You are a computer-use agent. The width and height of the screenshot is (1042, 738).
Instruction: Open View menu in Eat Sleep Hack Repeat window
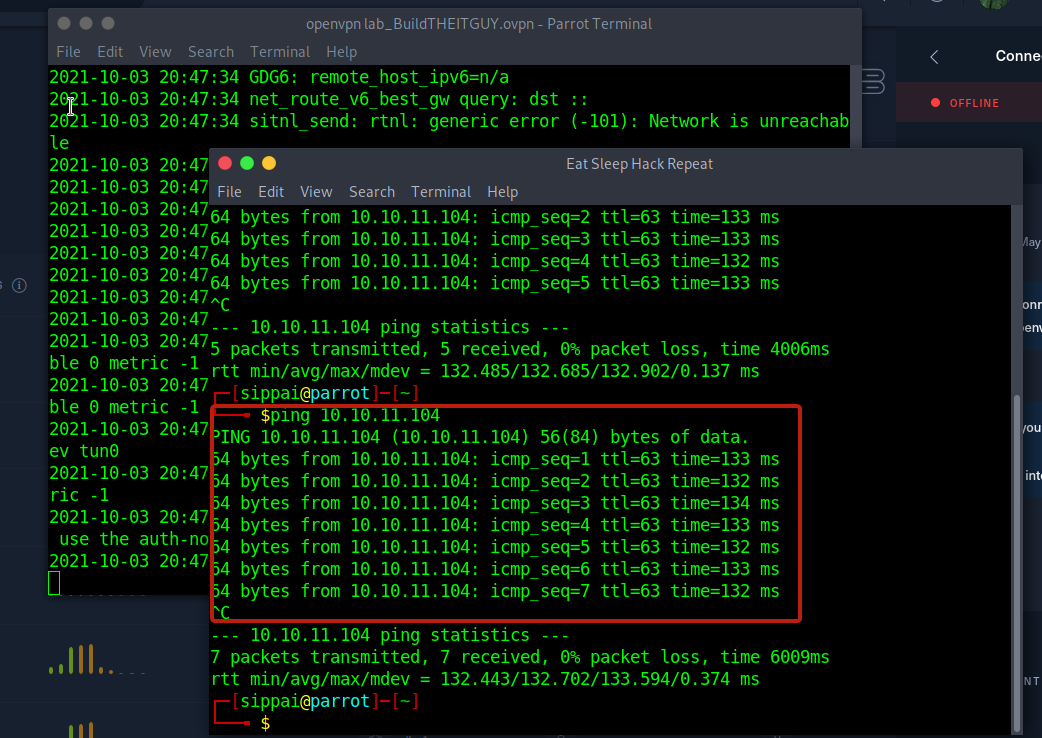point(316,192)
